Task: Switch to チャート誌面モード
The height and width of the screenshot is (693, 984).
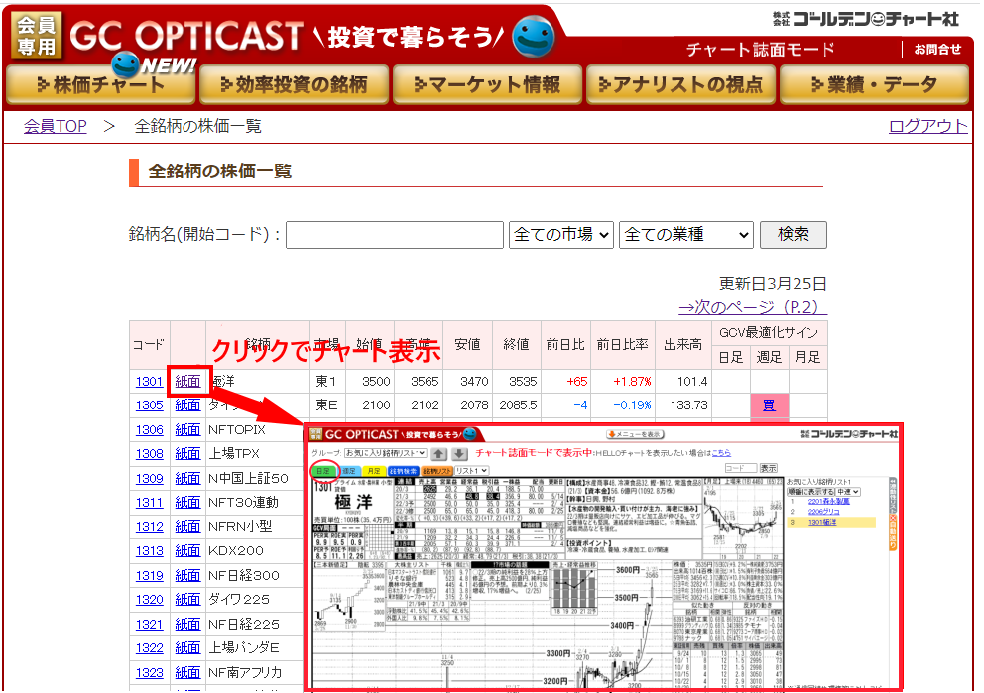Action: pyautogui.click(x=760, y=50)
